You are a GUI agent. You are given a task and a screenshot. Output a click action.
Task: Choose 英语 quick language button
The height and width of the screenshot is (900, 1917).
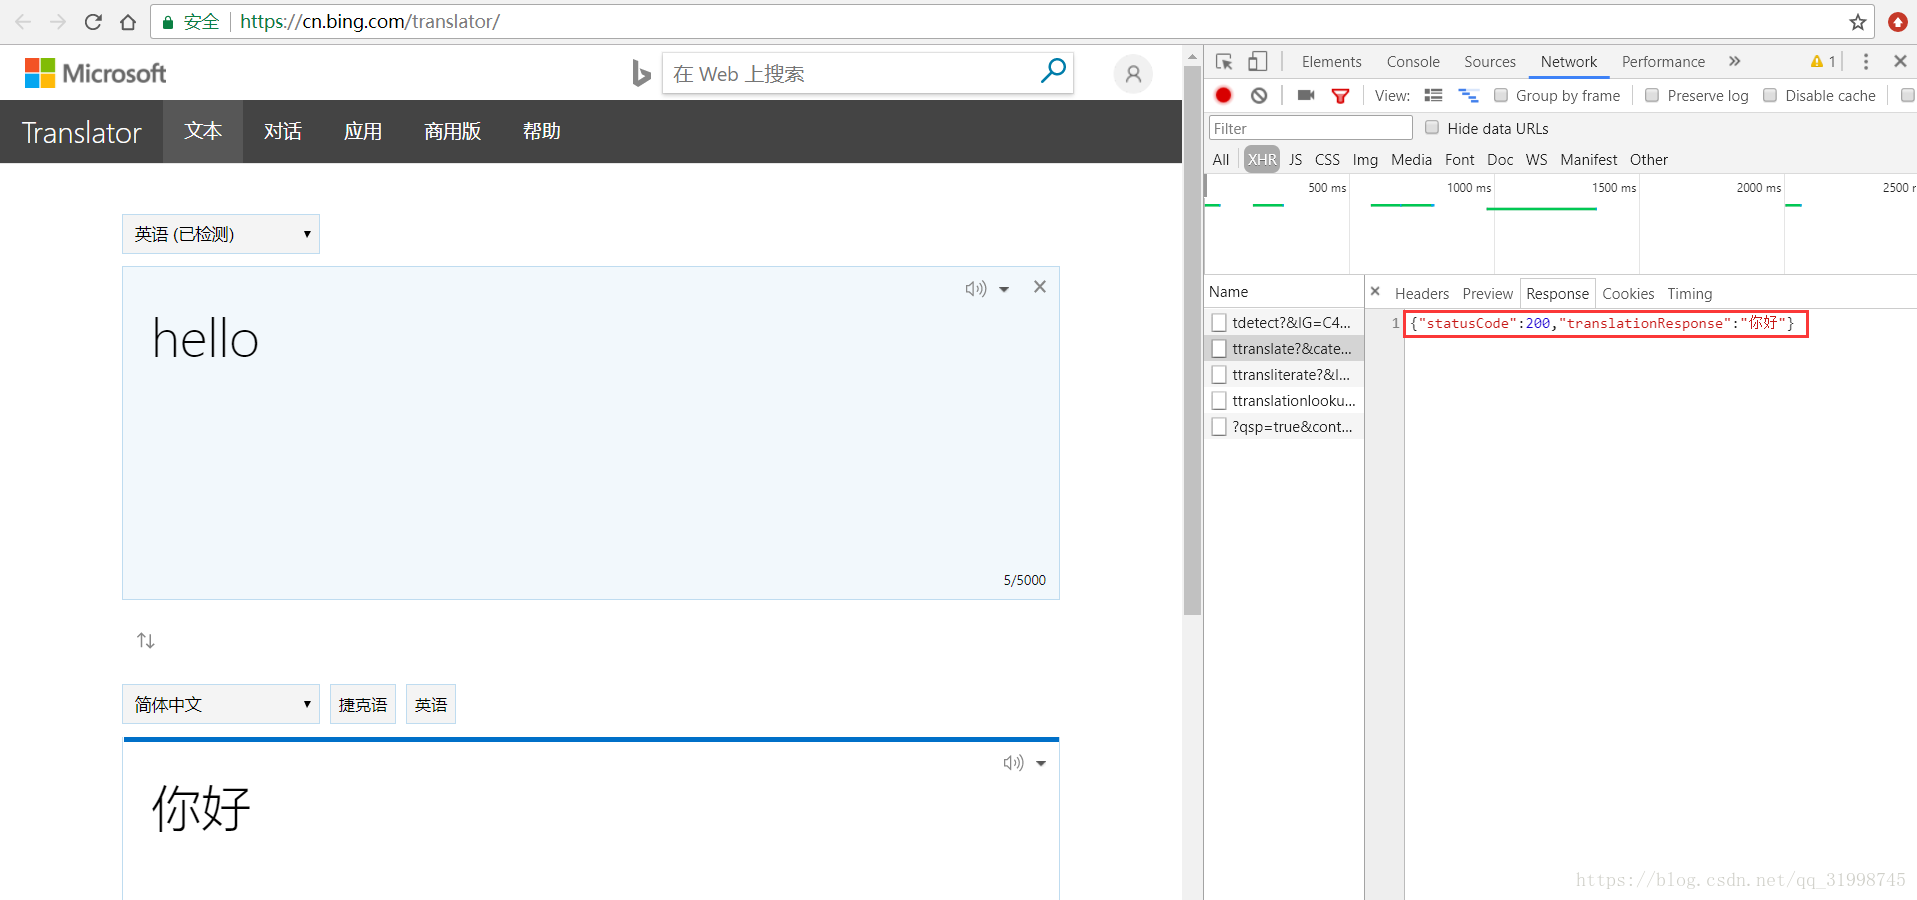pos(431,704)
